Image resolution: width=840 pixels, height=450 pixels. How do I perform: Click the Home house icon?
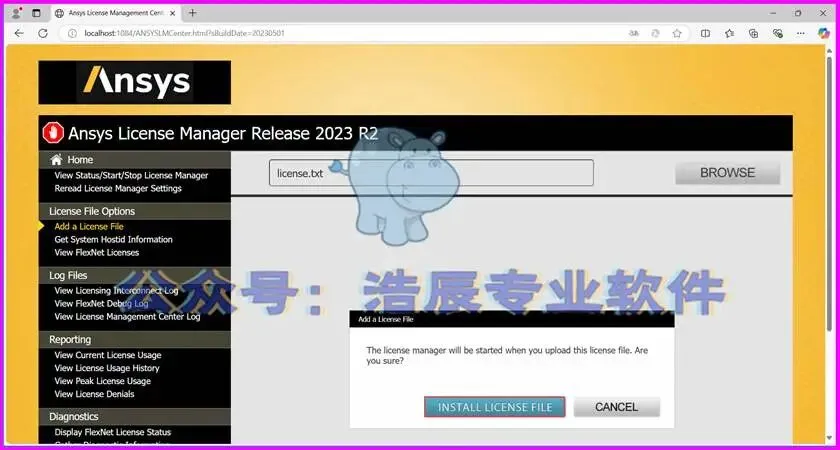[x=56, y=160]
